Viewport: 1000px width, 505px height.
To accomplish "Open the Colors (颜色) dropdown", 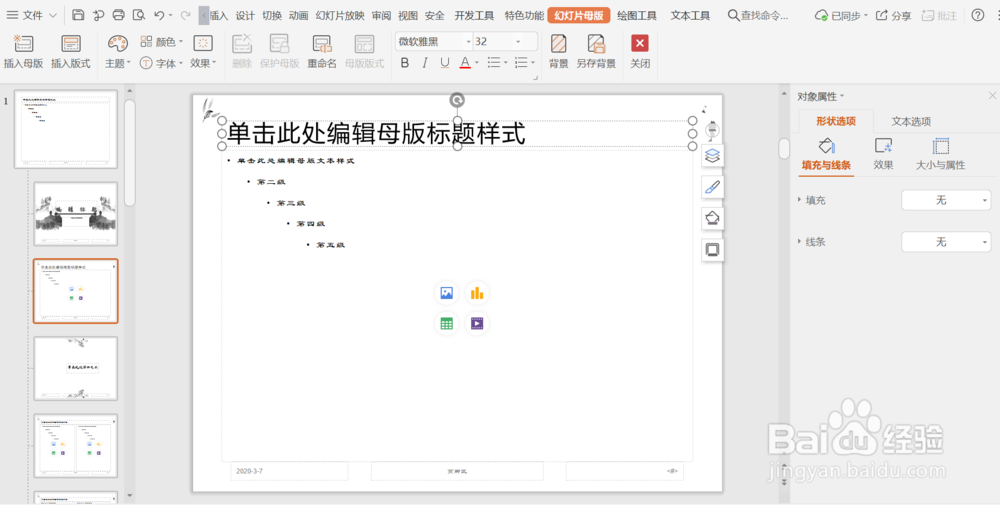I will (162, 42).
